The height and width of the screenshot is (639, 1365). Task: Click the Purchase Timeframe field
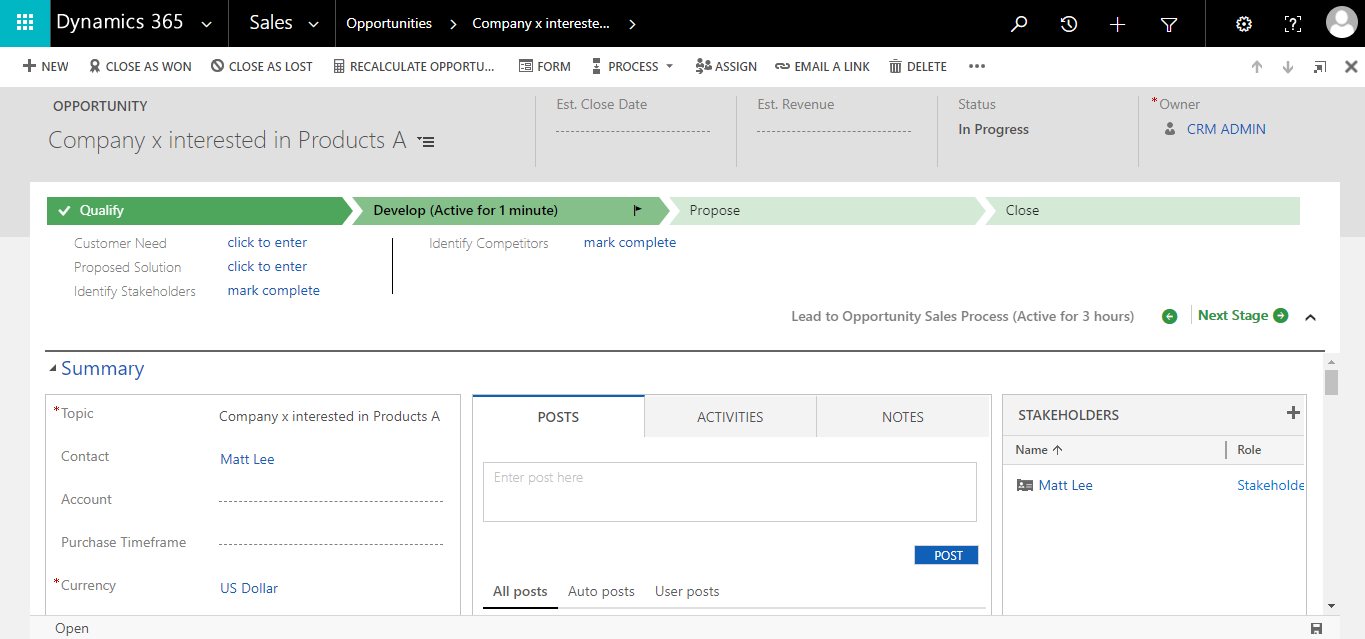click(331, 543)
